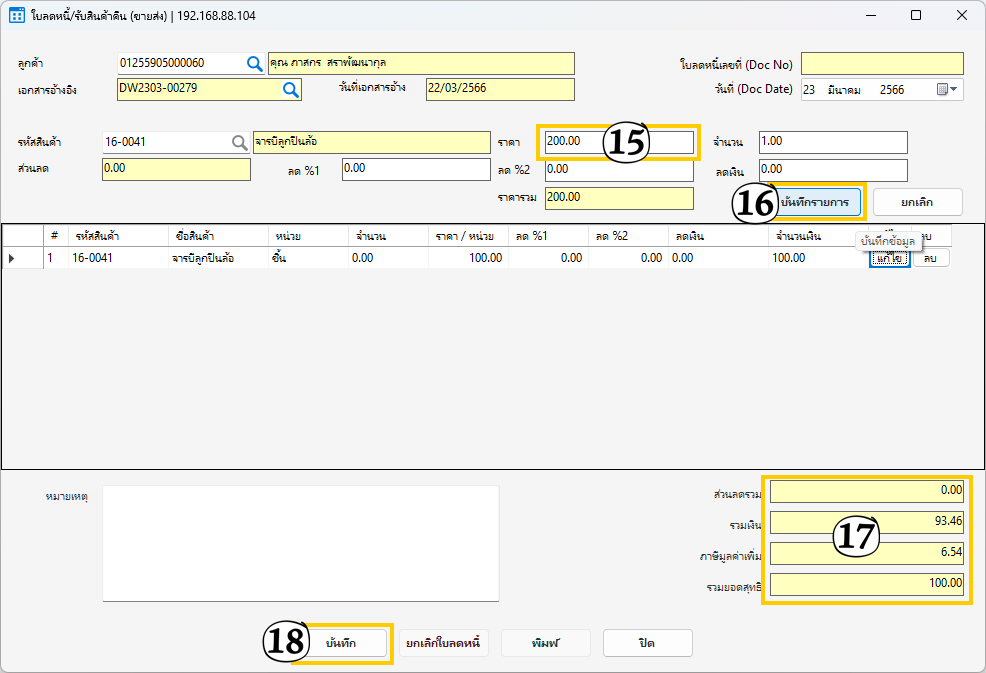Screen dimensions: 986x673
Task: Click the พิมพ์ print button
Action: [545, 643]
